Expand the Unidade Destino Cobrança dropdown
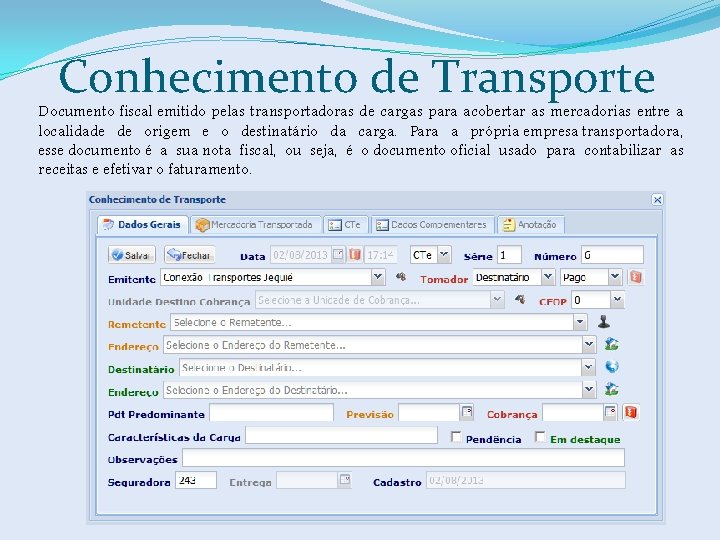 click(497, 299)
